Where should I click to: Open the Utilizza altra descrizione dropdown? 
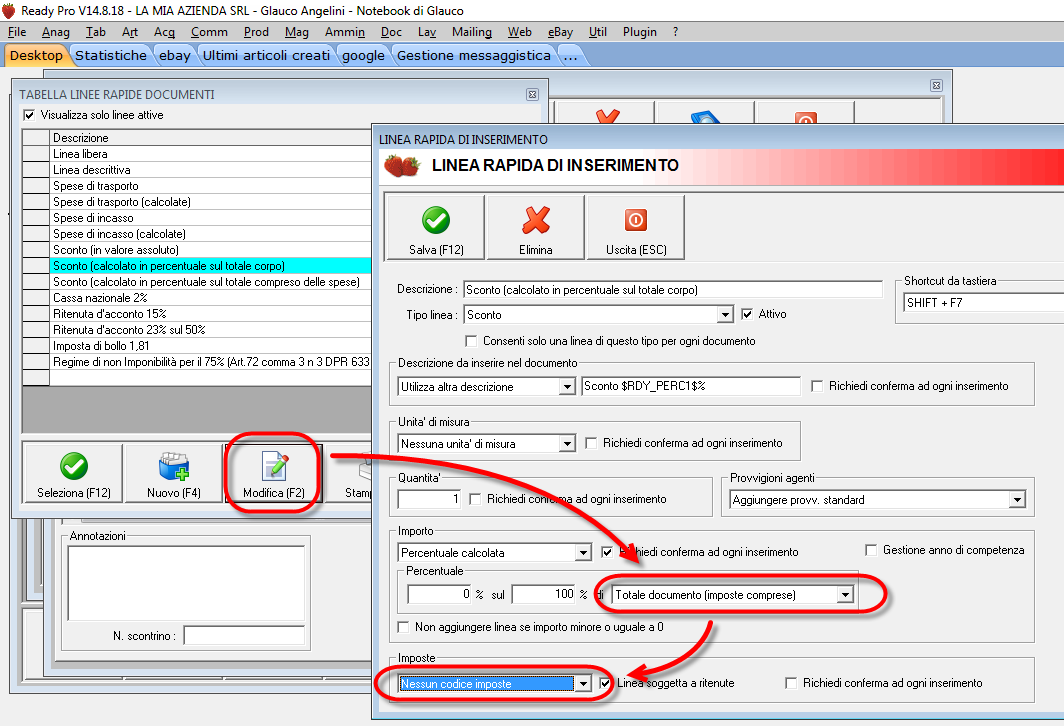click(x=567, y=387)
